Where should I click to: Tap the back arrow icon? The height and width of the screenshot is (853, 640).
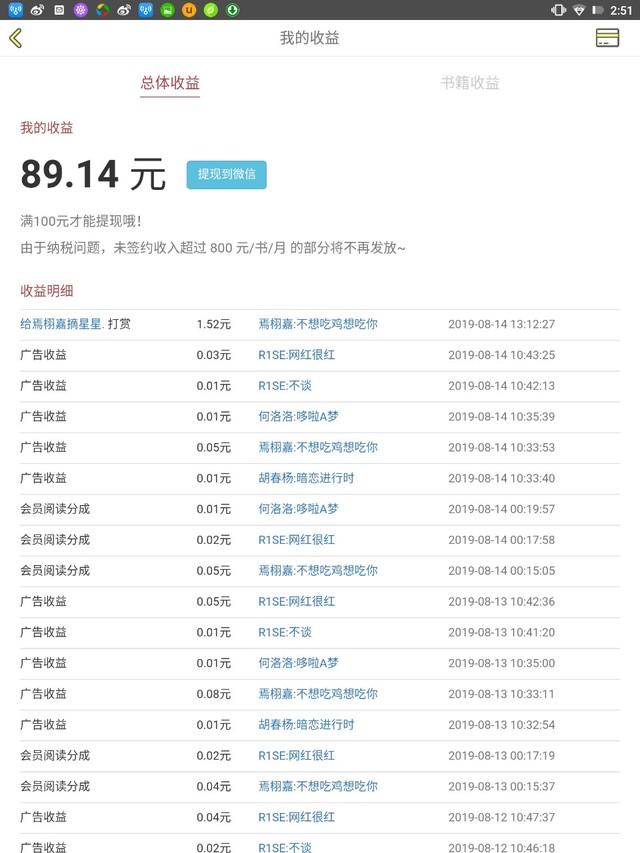point(15,39)
